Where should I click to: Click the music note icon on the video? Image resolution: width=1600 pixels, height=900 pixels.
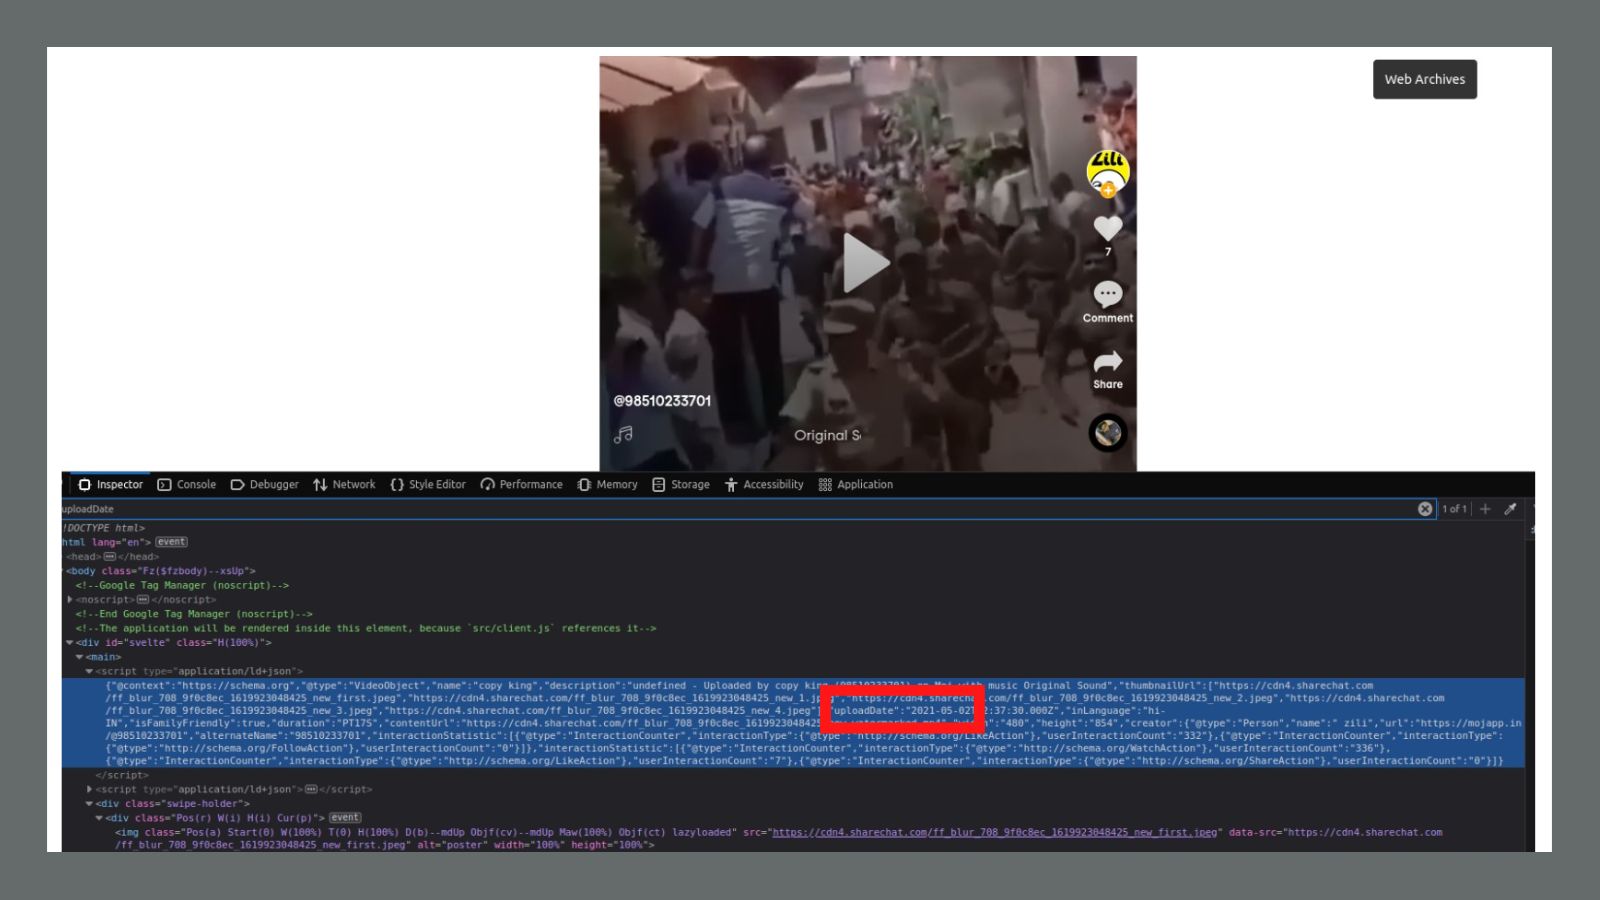623,435
